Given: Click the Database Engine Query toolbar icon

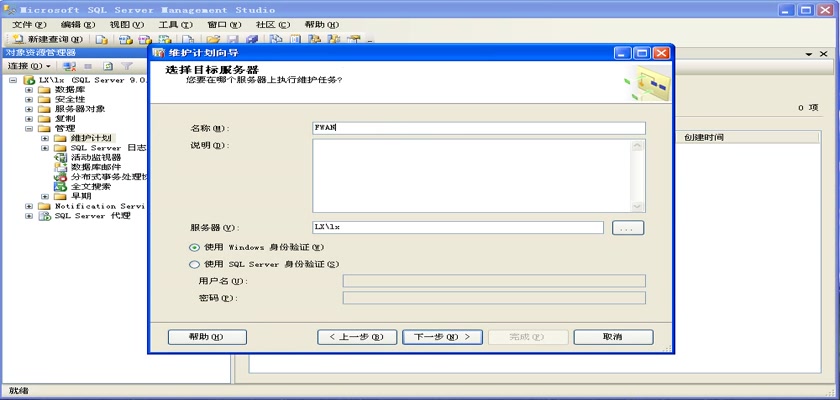Looking at the screenshot, I should pos(102,39).
